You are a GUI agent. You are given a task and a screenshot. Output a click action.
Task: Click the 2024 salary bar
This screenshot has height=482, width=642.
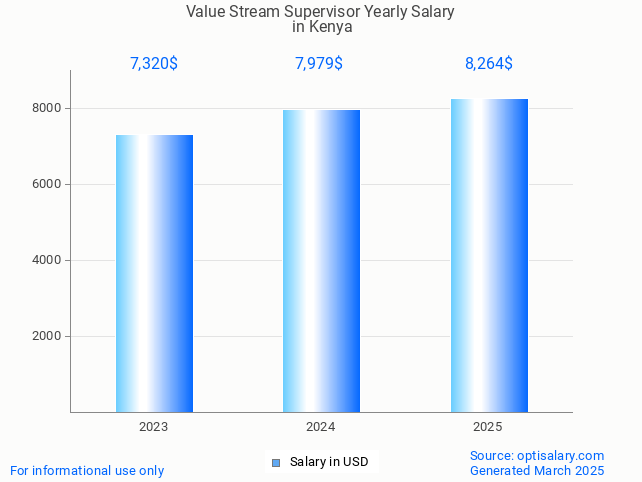321,261
